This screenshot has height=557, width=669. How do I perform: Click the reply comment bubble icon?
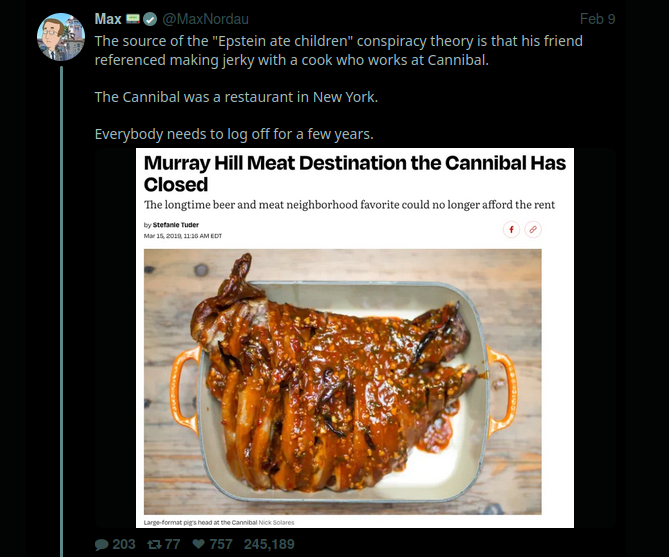pos(101,545)
